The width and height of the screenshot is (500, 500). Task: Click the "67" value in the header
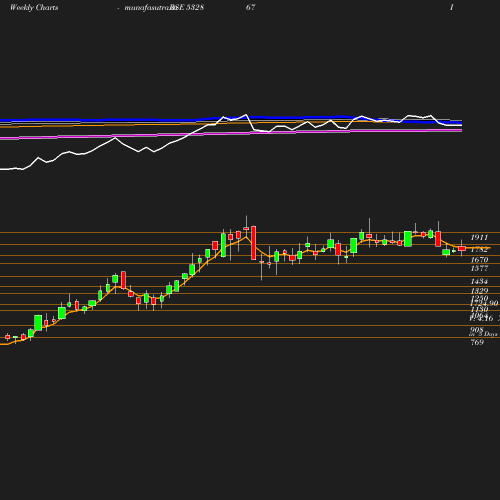point(250,7)
